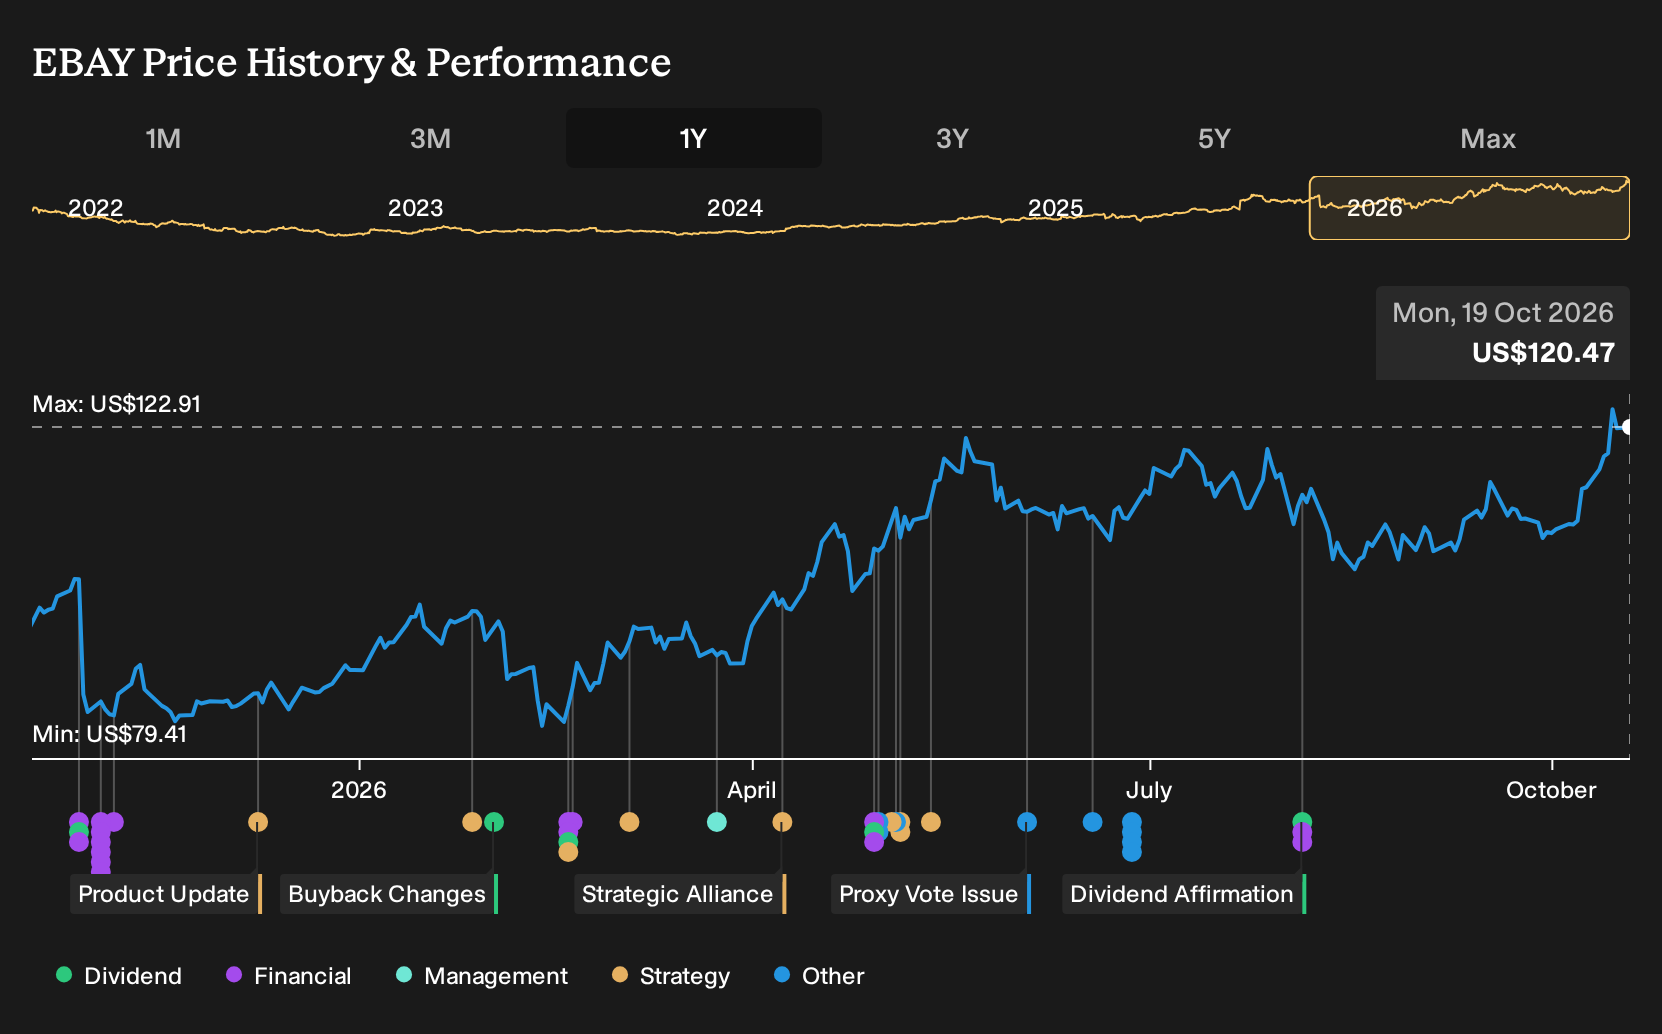Click green Dividend marker above Buyback Changes

coord(494,822)
